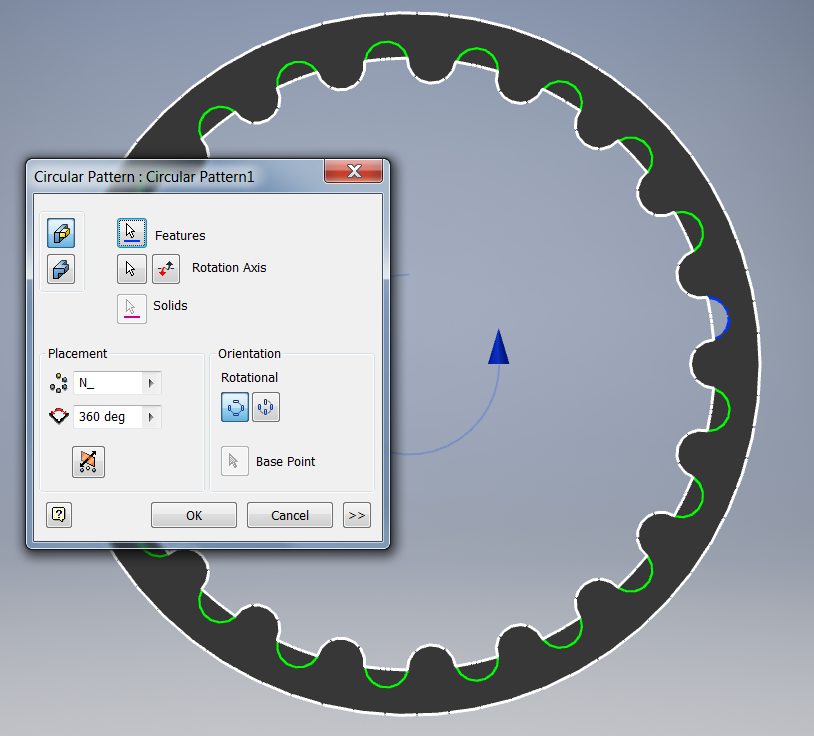Open the angle field flyout arrow

point(152,417)
